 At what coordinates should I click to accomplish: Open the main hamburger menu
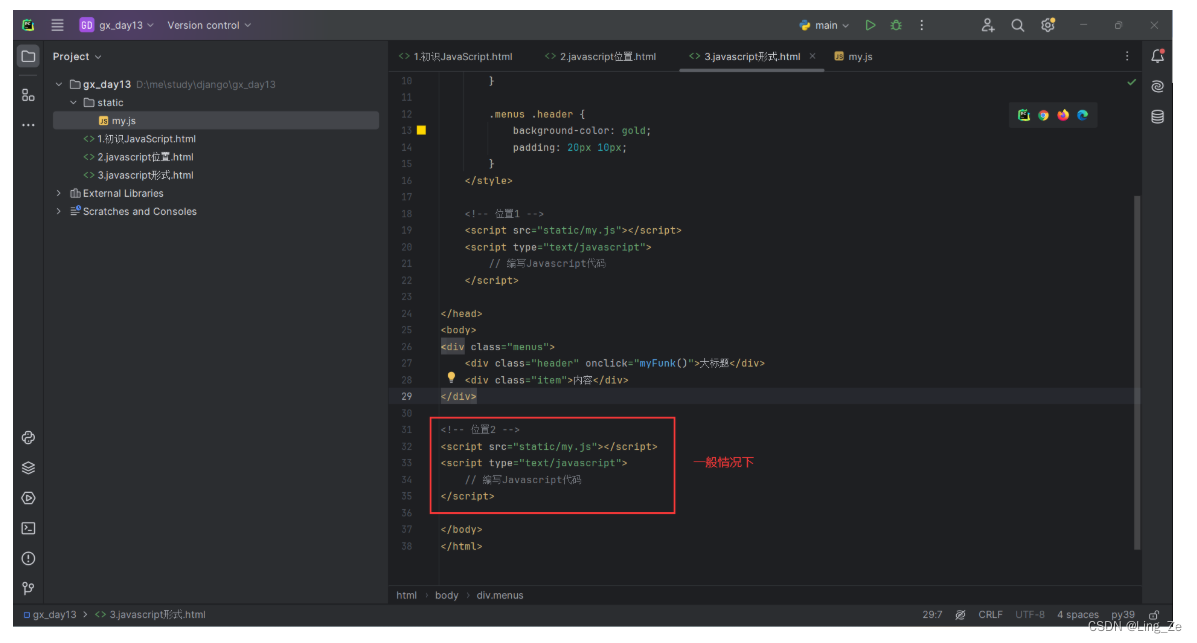click(x=57, y=25)
